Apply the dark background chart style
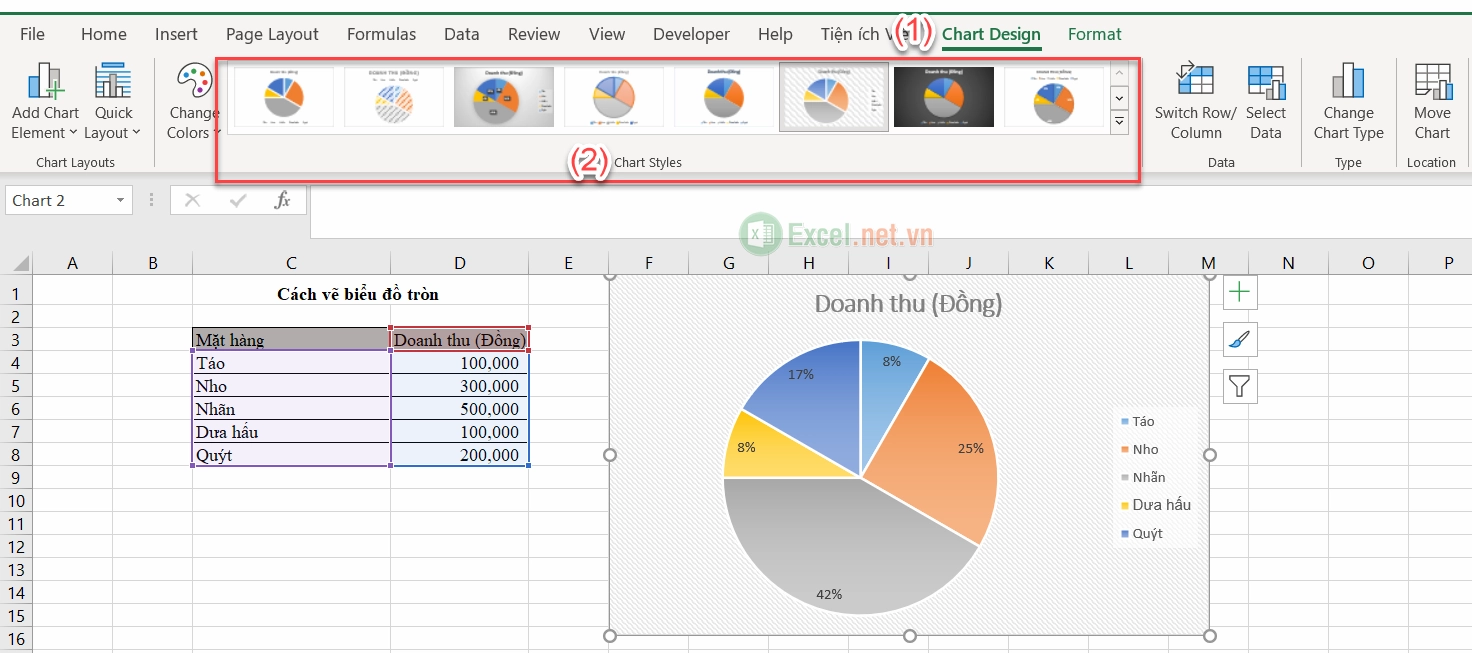This screenshot has height=653, width=1472. tap(944, 97)
